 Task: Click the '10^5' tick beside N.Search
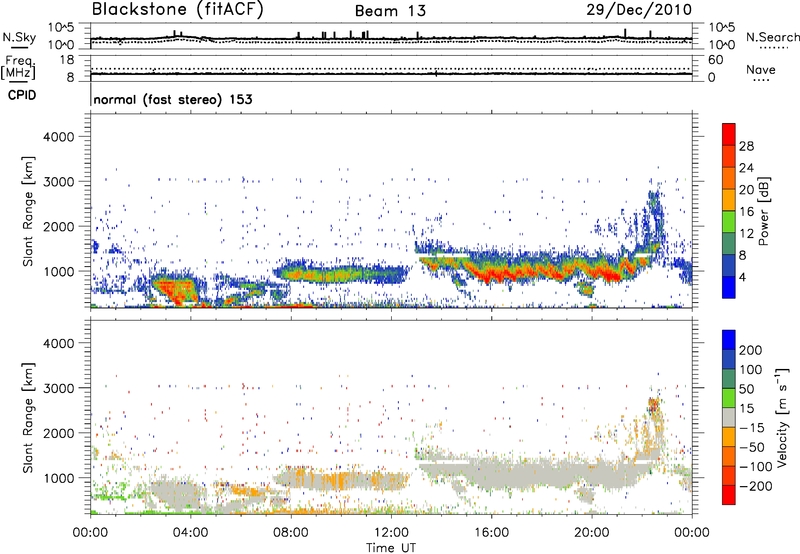(x=722, y=28)
